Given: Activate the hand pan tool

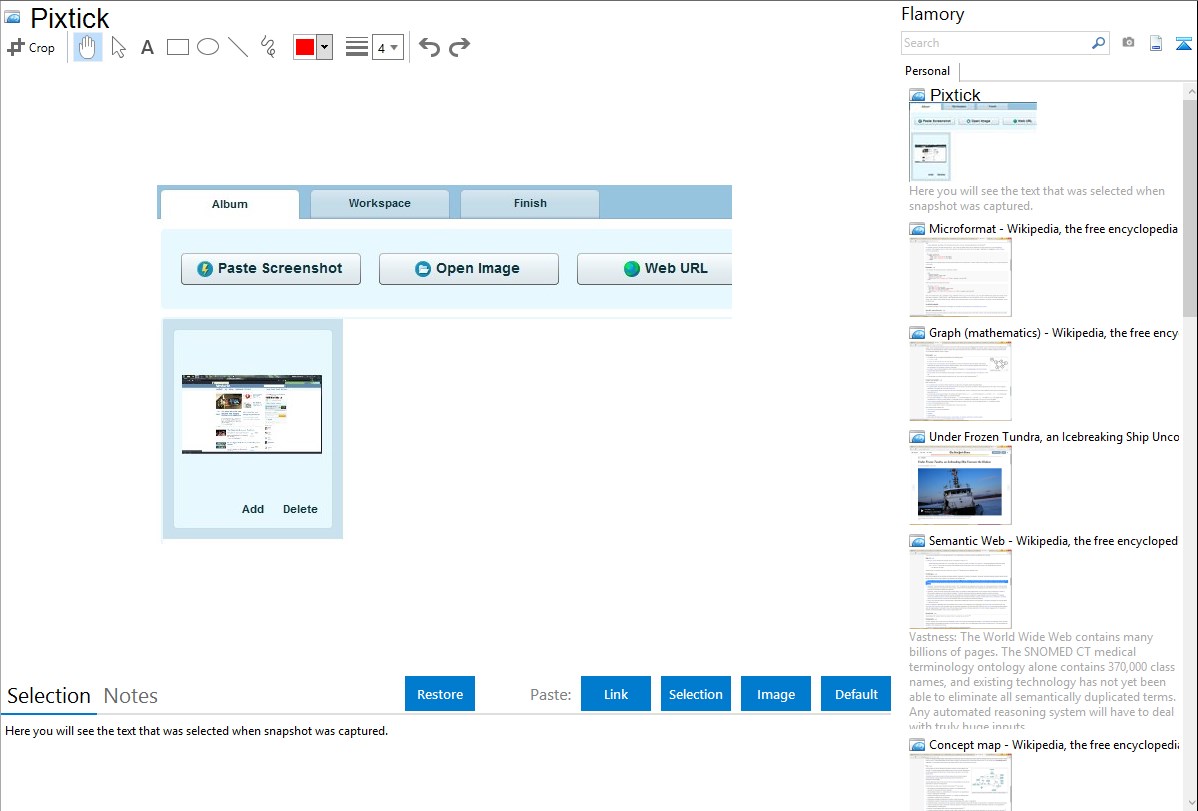Looking at the screenshot, I should [87, 47].
